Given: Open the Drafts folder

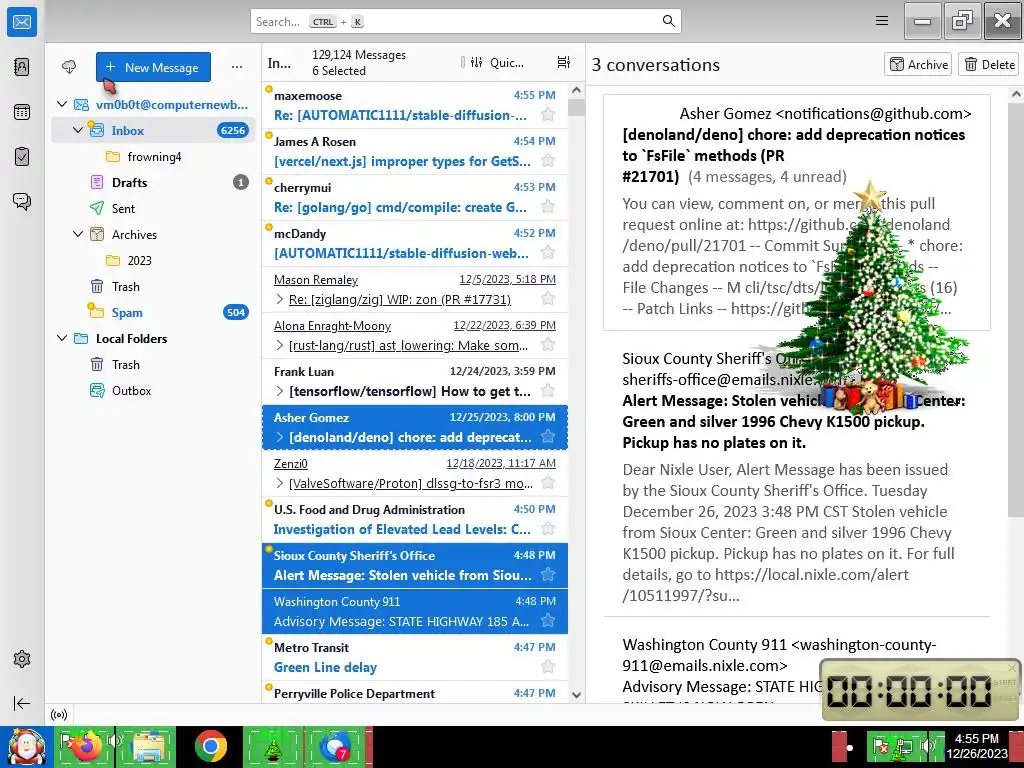Looking at the screenshot, I should pyautogui.click(x=153, y=182).
